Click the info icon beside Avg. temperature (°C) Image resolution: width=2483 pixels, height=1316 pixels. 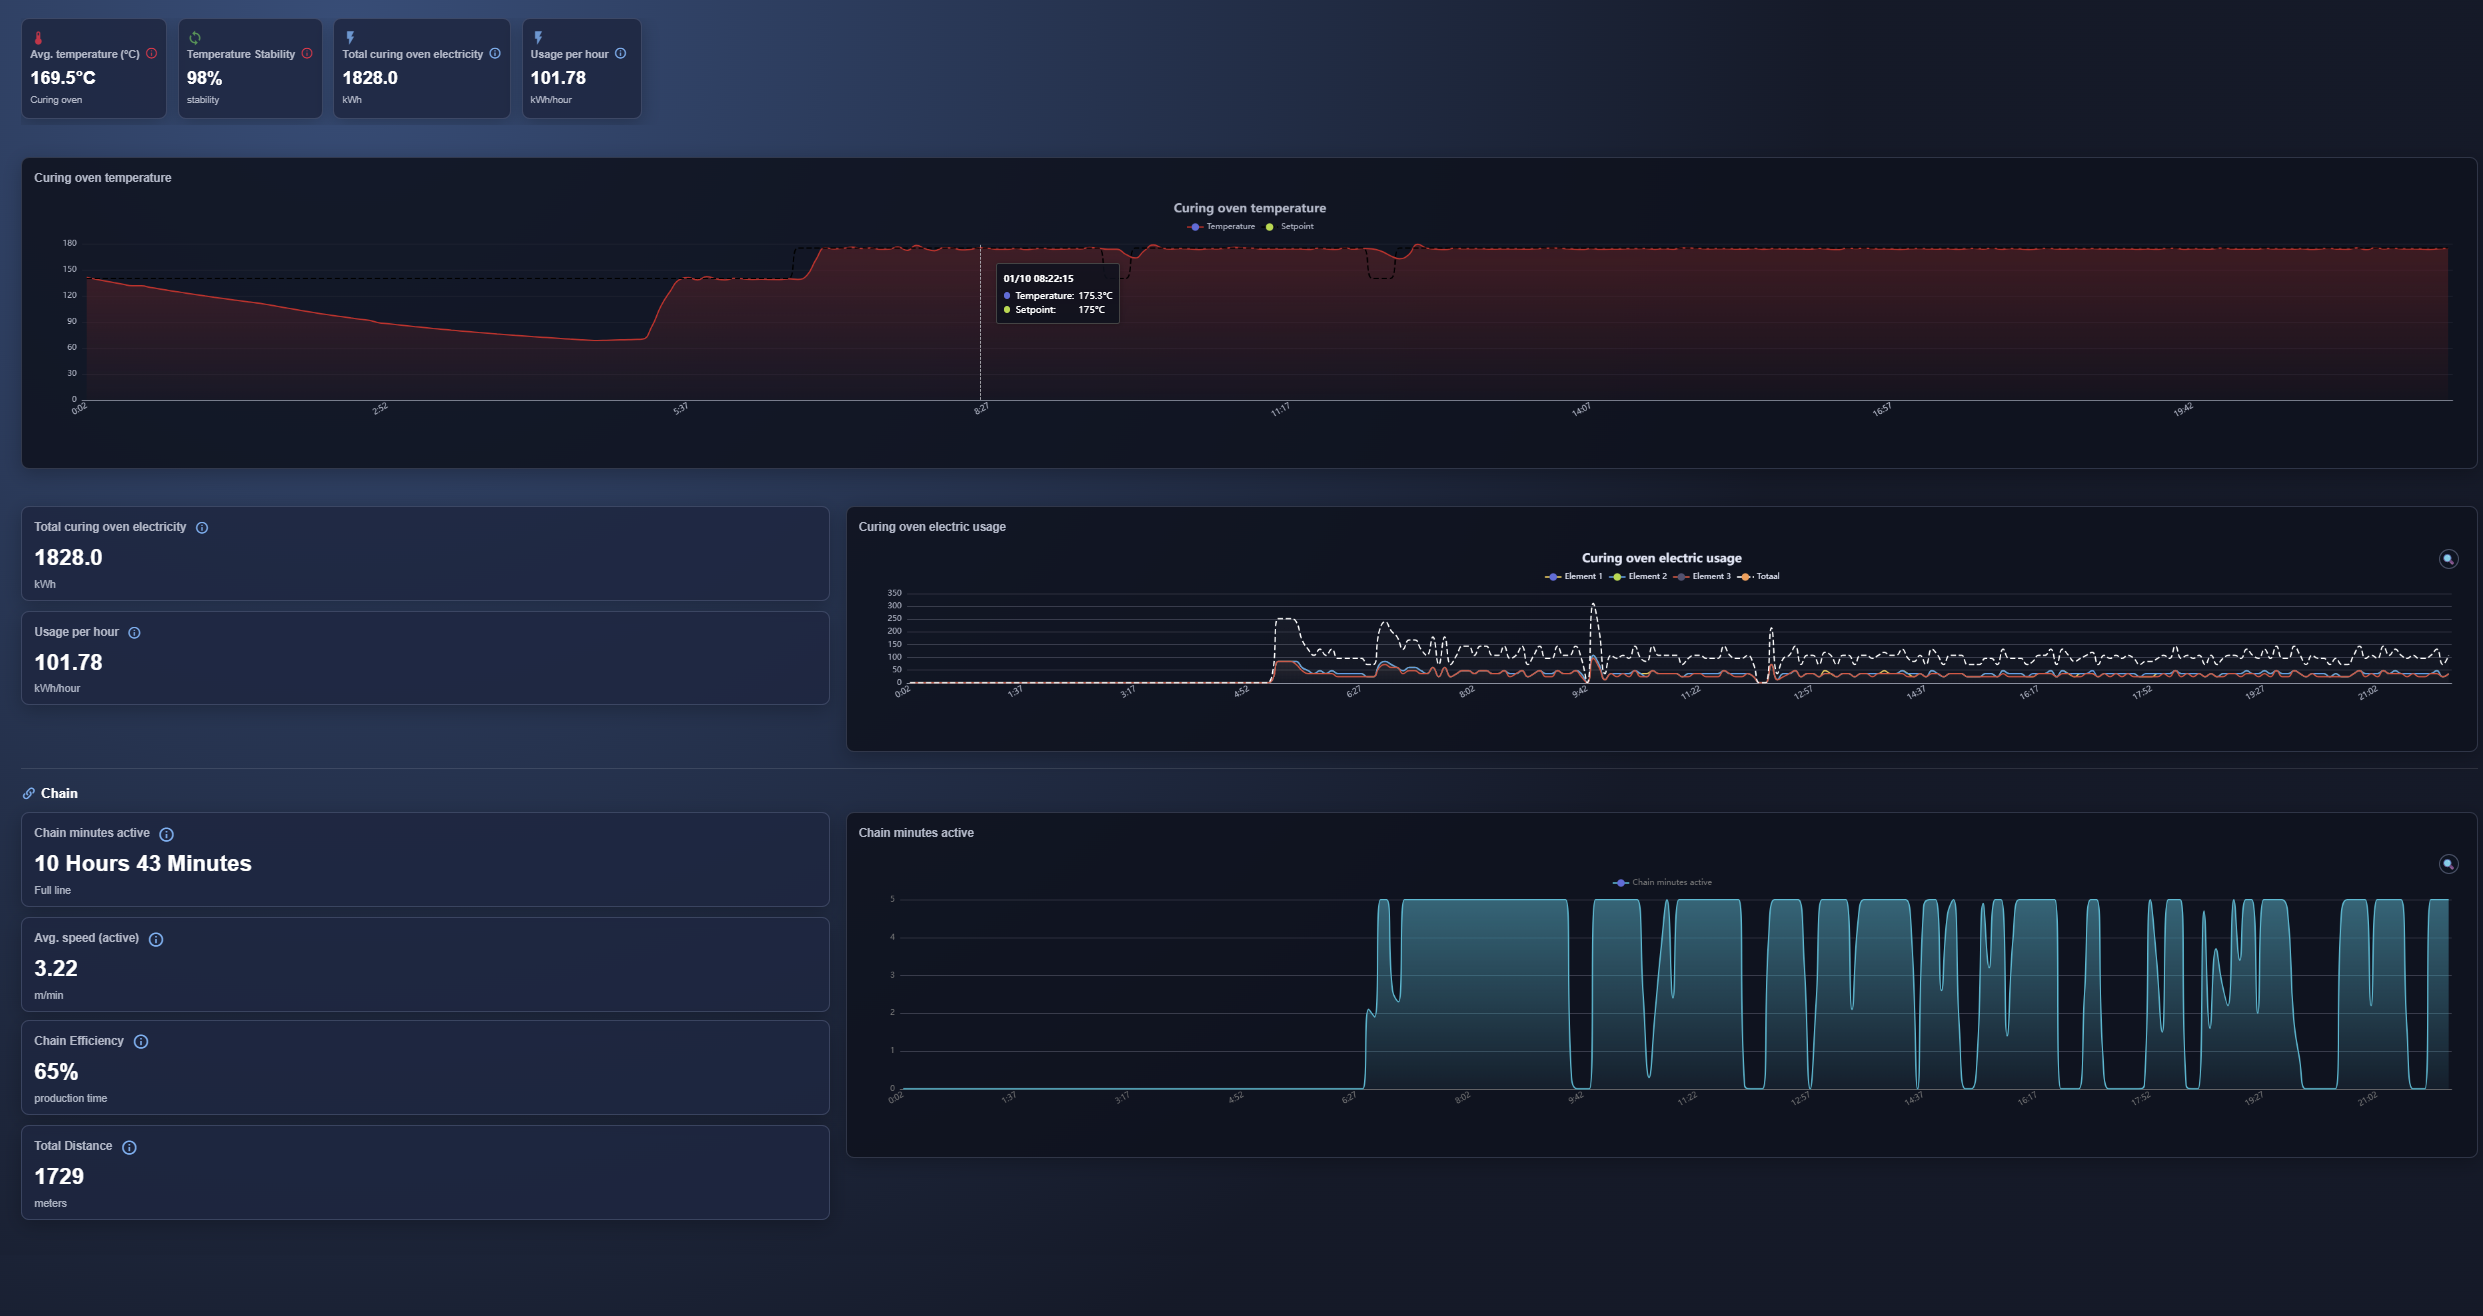(x=152, y=54)
